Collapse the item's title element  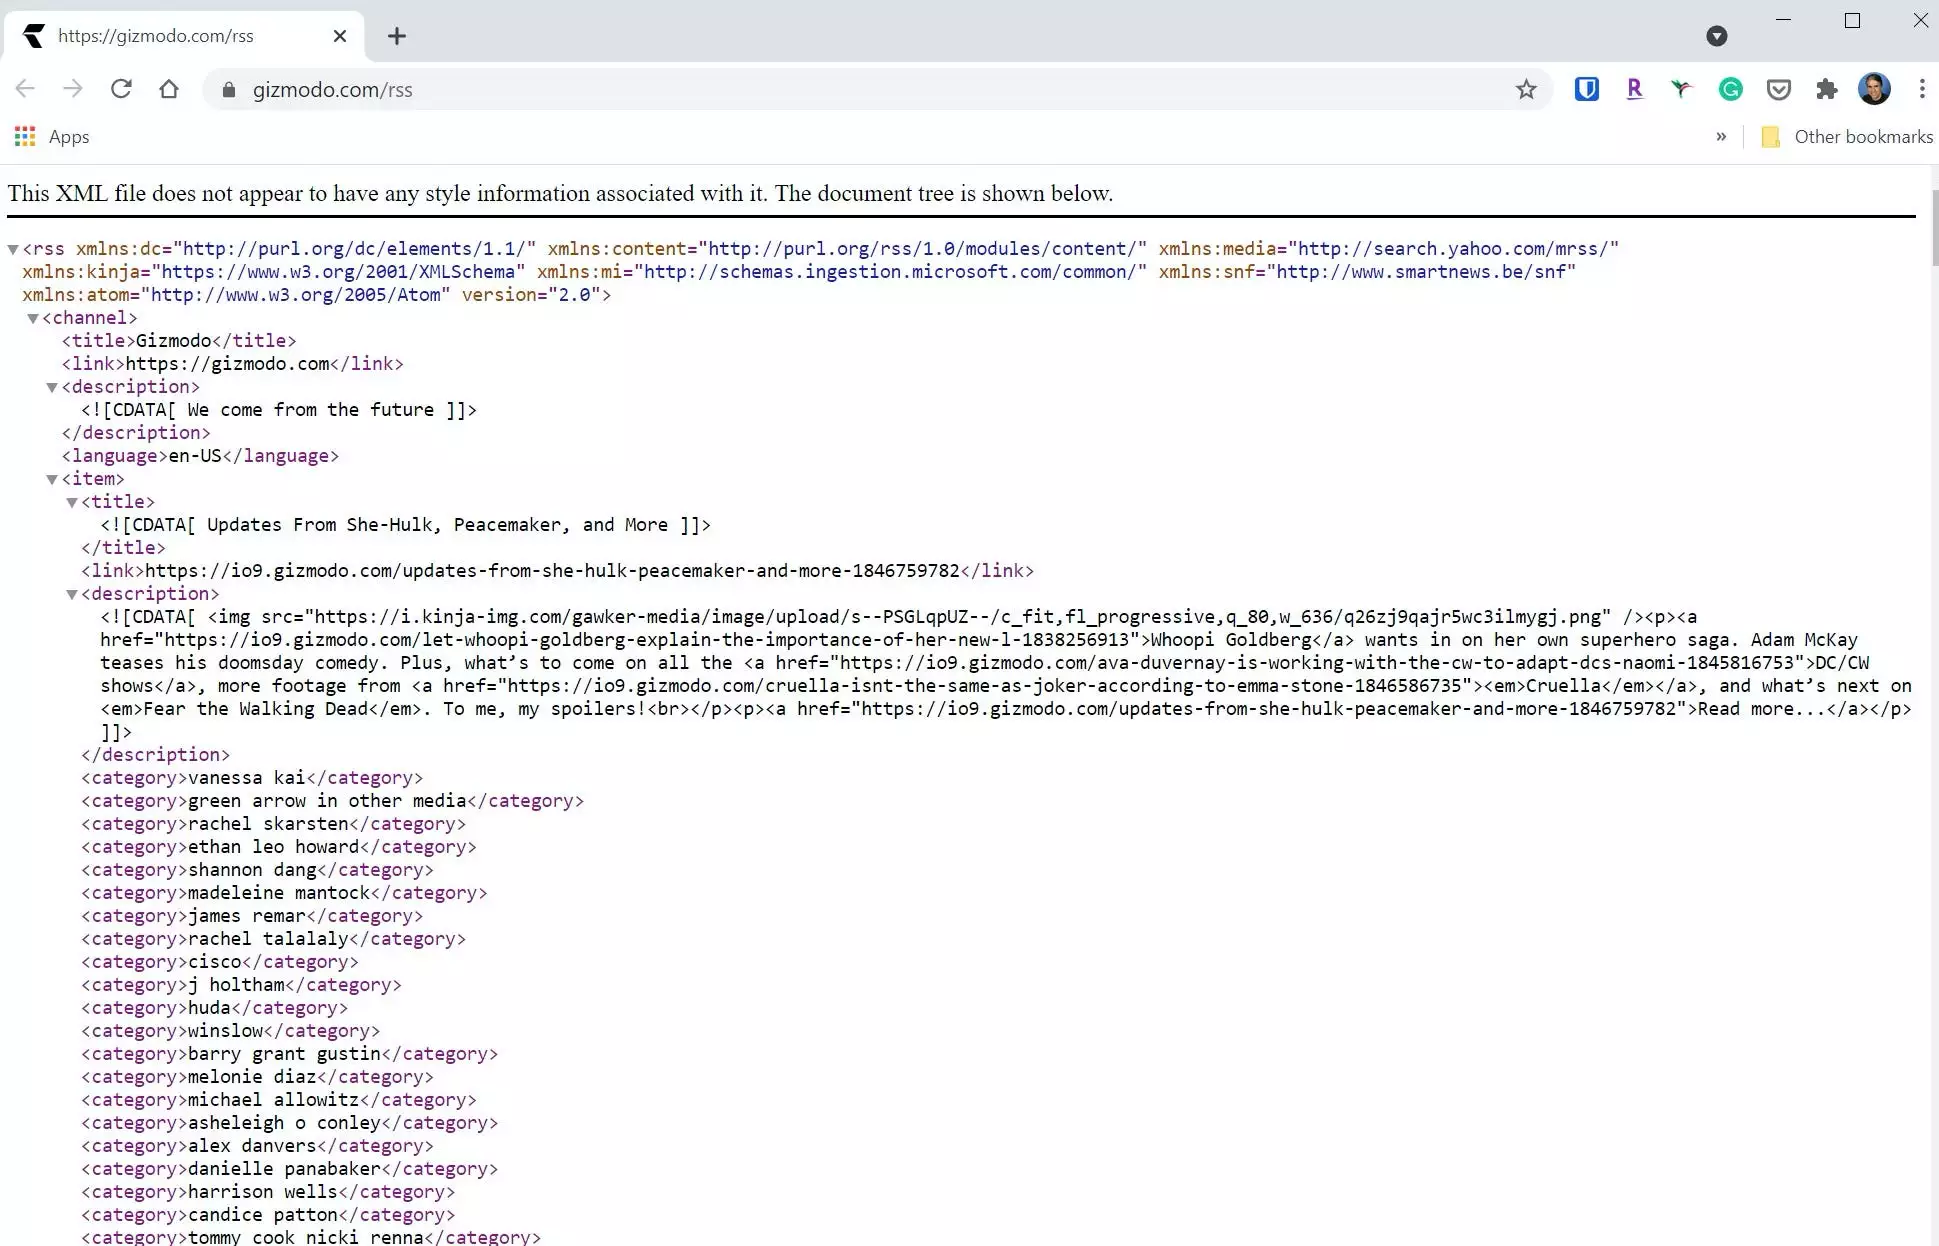pyautogui.click(x=72, y=502)
